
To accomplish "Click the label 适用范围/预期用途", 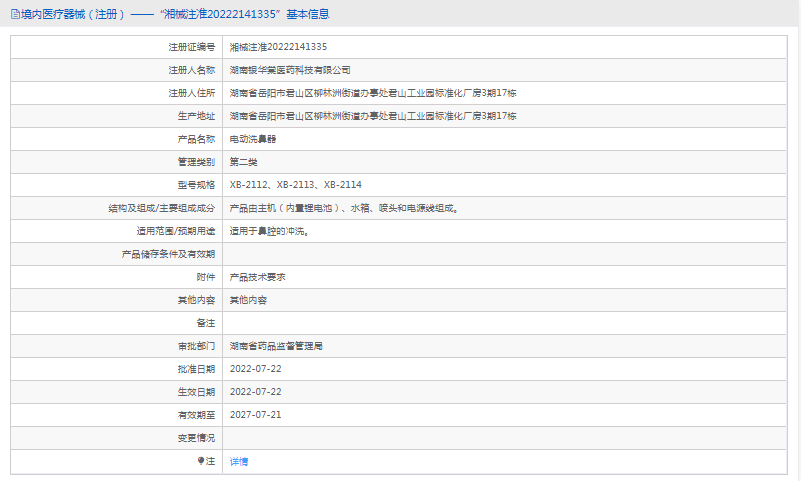I will [176, 231].
